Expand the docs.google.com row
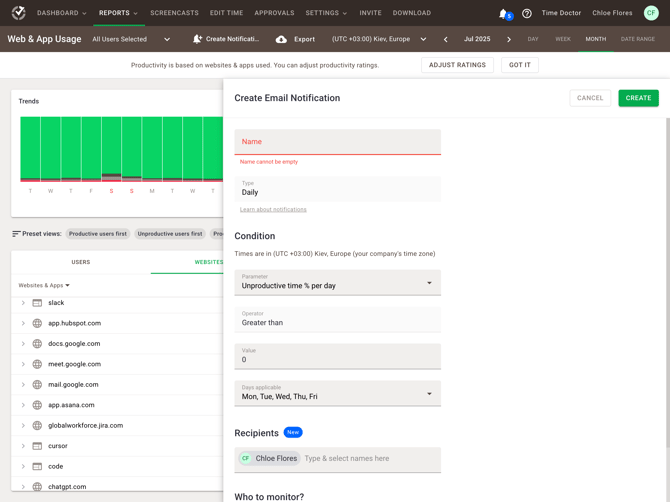The image size is (670, 502). tap(23, 344)
